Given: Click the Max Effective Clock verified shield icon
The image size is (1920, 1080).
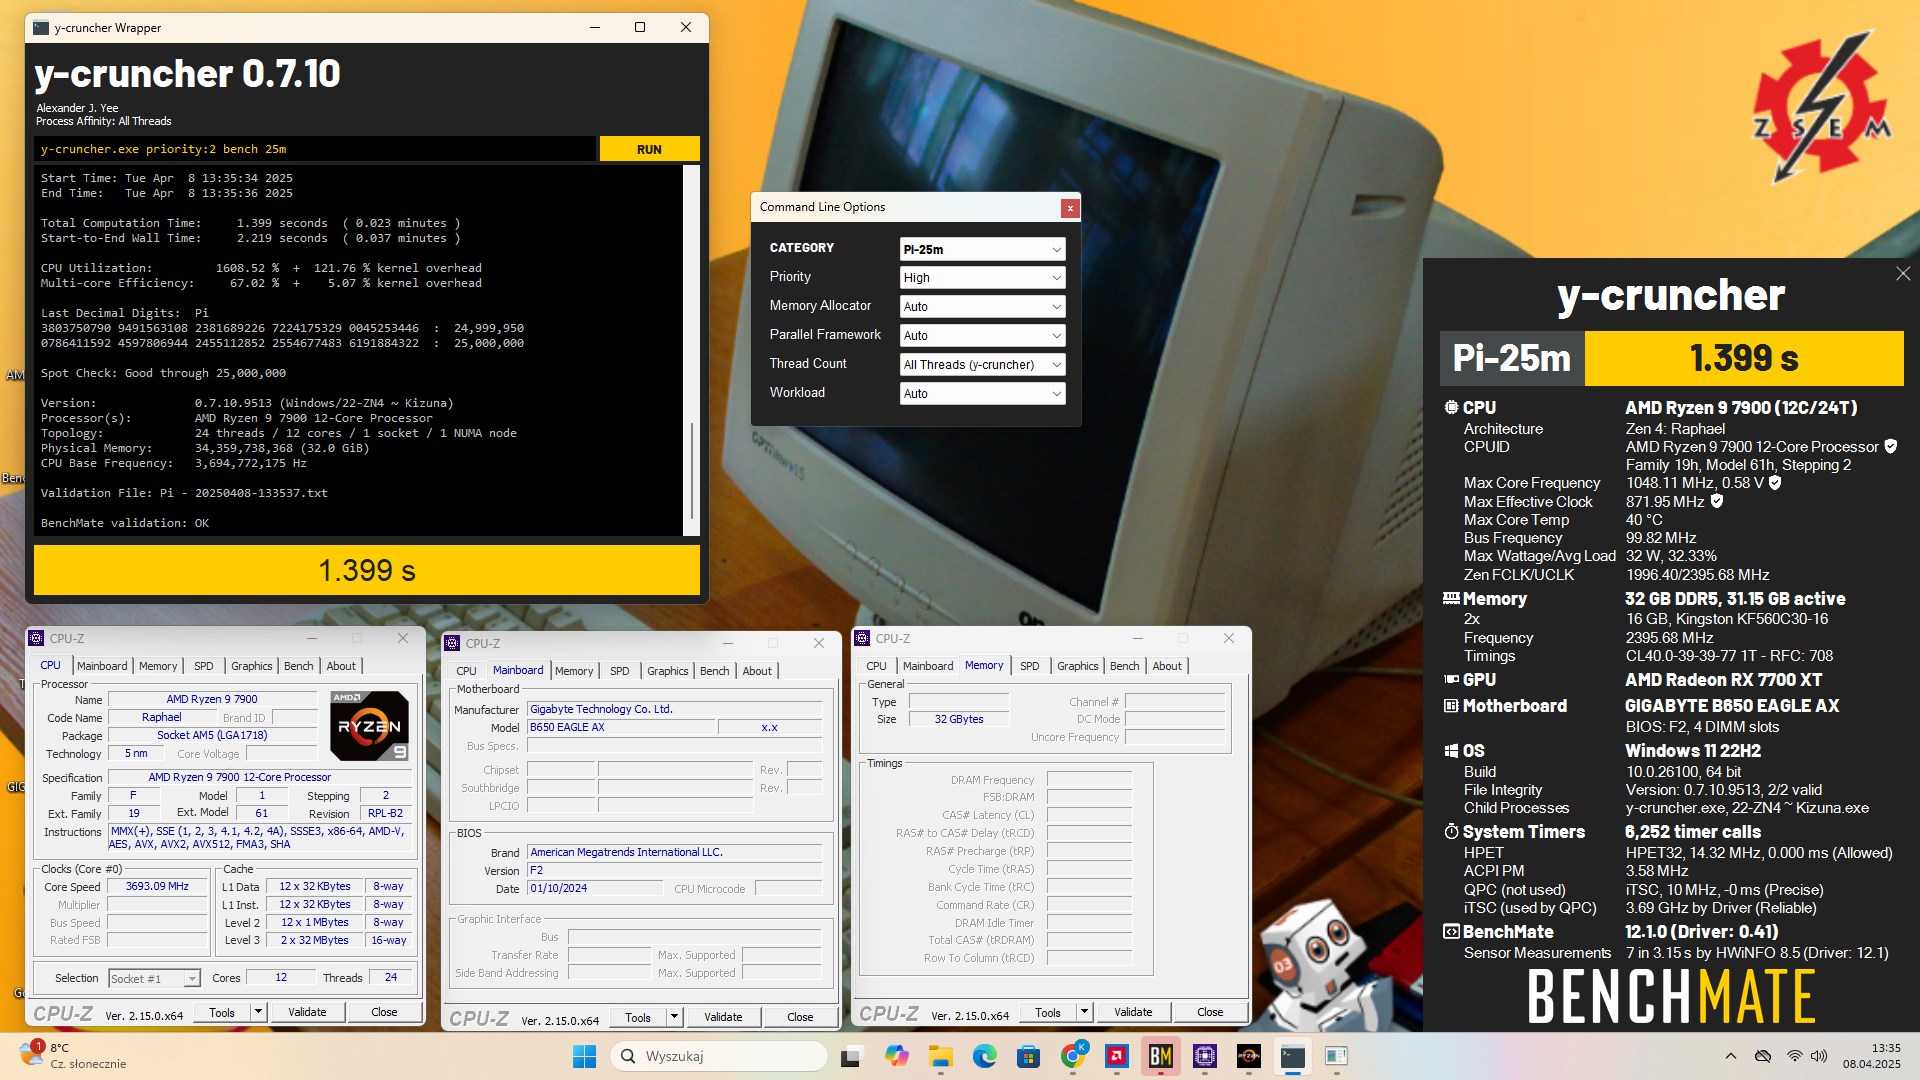Looking at the screenshot, I should pyautogui.click(x=1717, y=501).
